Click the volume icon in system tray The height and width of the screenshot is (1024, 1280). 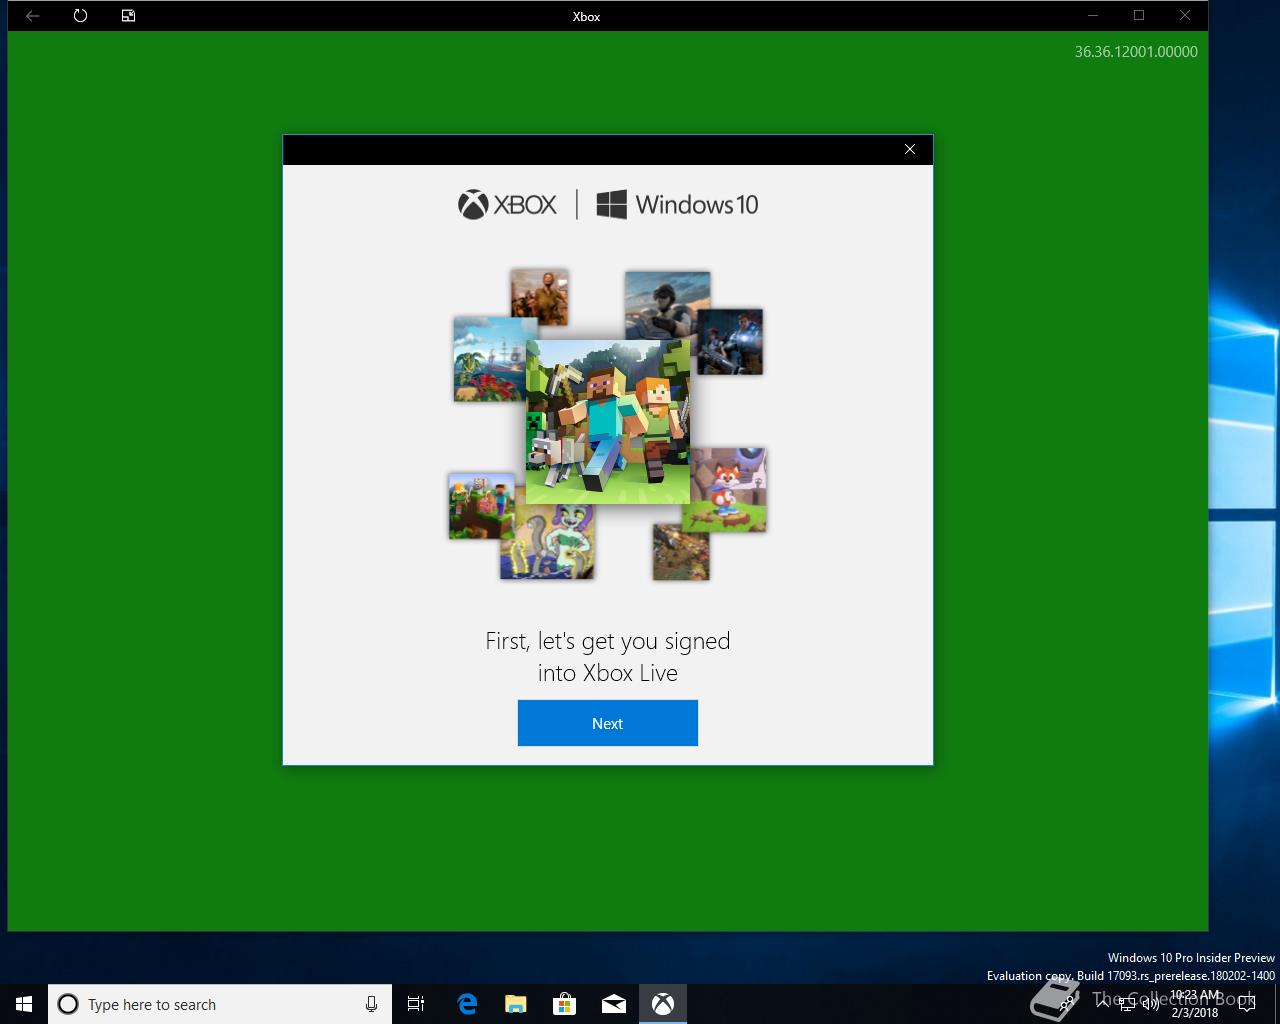click(1150, 1004)
